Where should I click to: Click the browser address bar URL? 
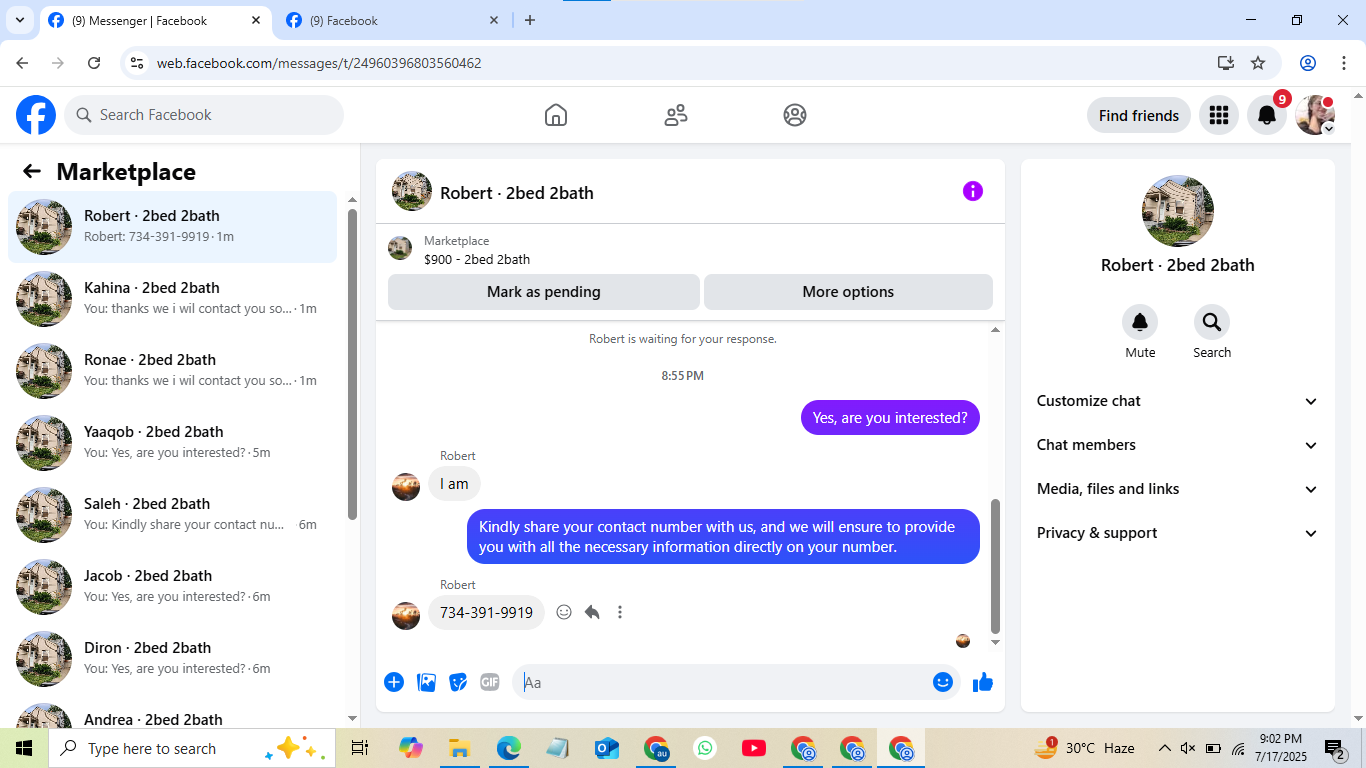click(319, 63)
